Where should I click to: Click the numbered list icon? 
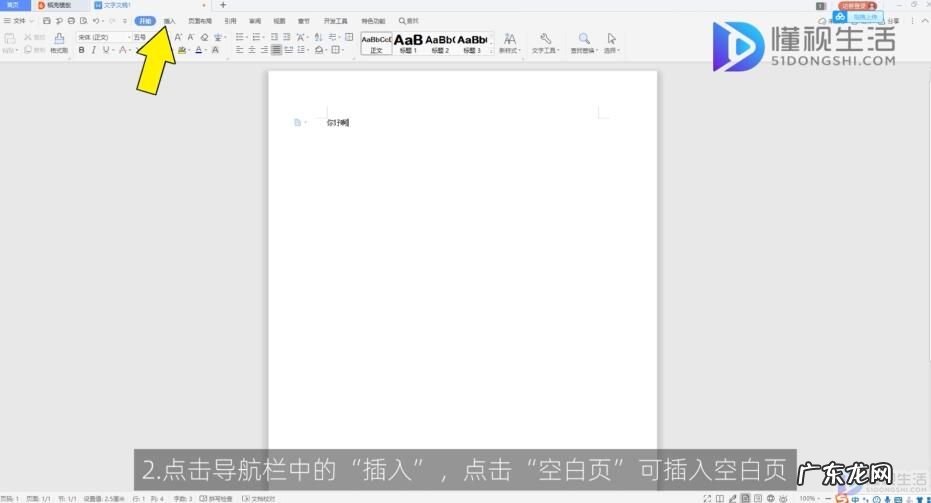click(256, 37)
